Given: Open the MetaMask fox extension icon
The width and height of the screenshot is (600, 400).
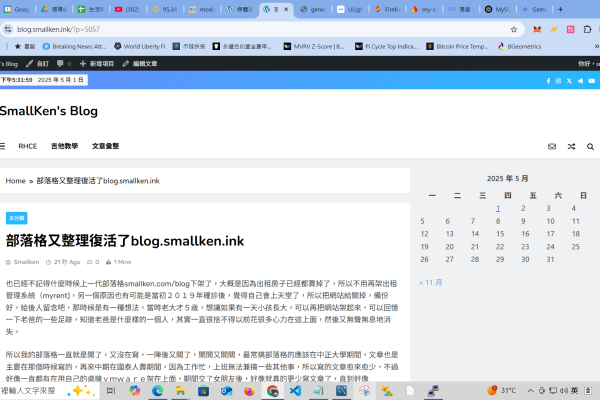Looking at the screenshot, I should pyautogui.click(x=536, y=30).
